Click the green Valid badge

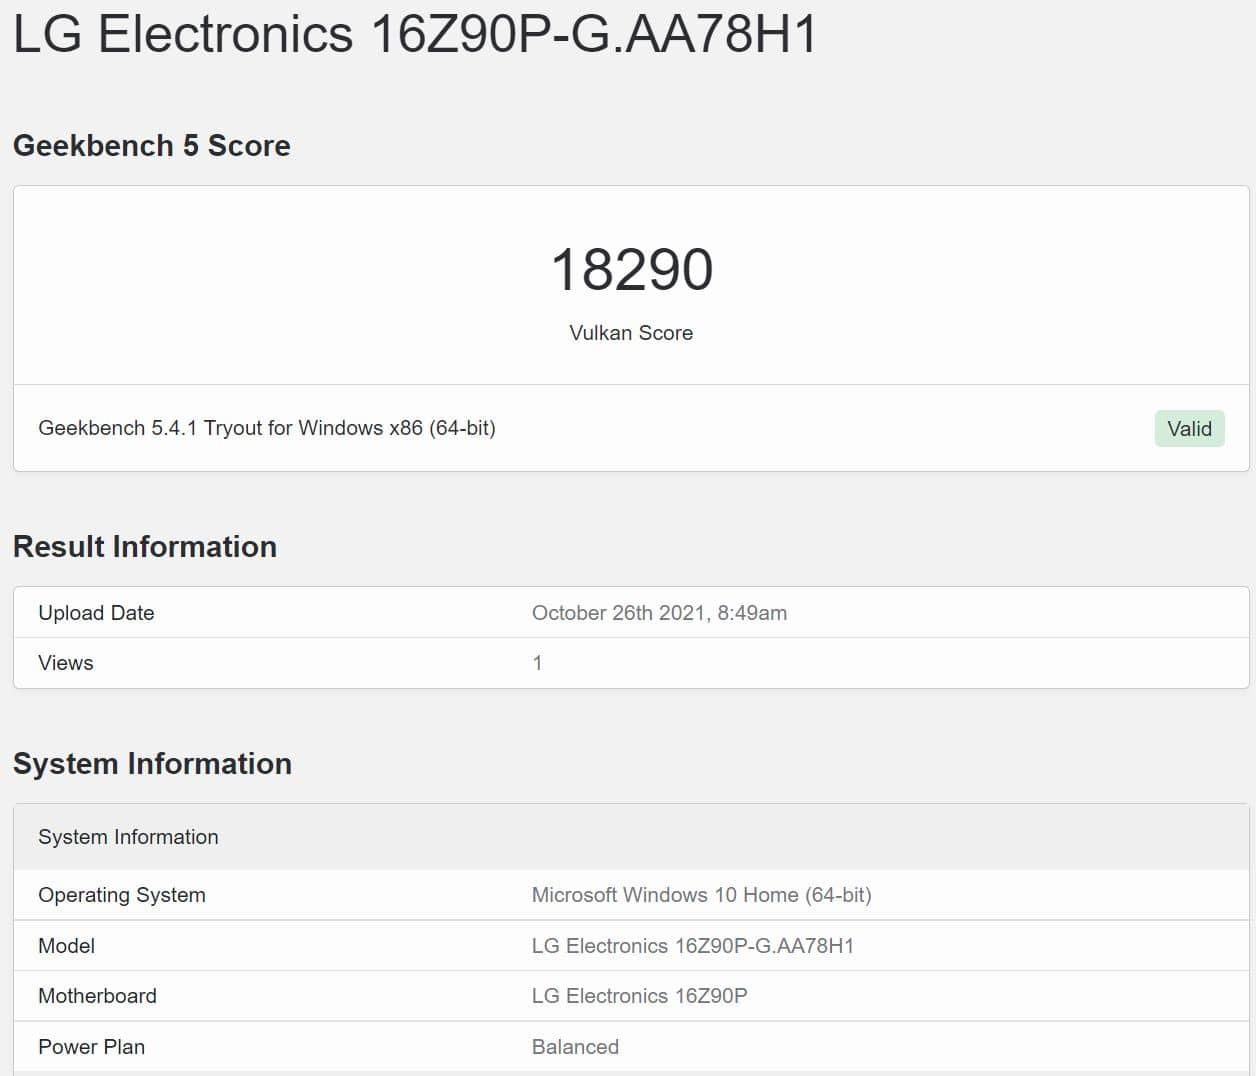point(1189,428)
